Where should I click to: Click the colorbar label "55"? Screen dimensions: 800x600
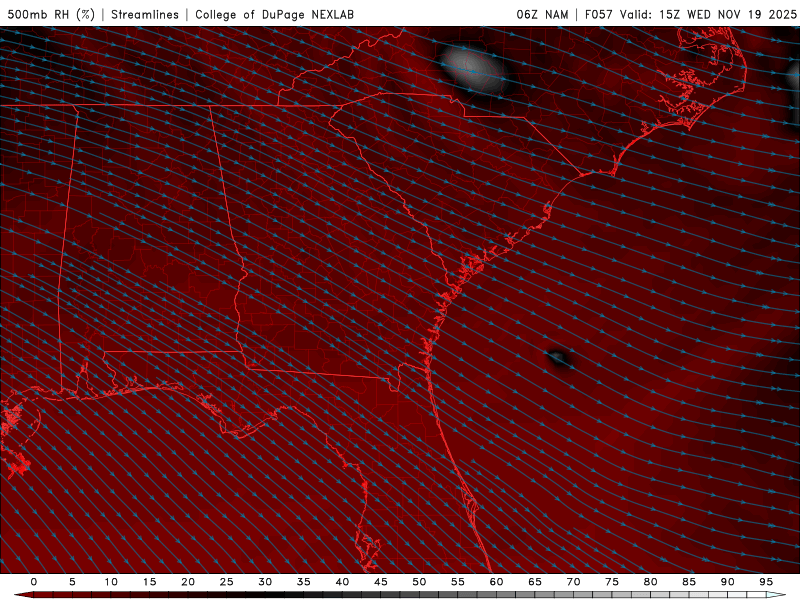point(458,582)
